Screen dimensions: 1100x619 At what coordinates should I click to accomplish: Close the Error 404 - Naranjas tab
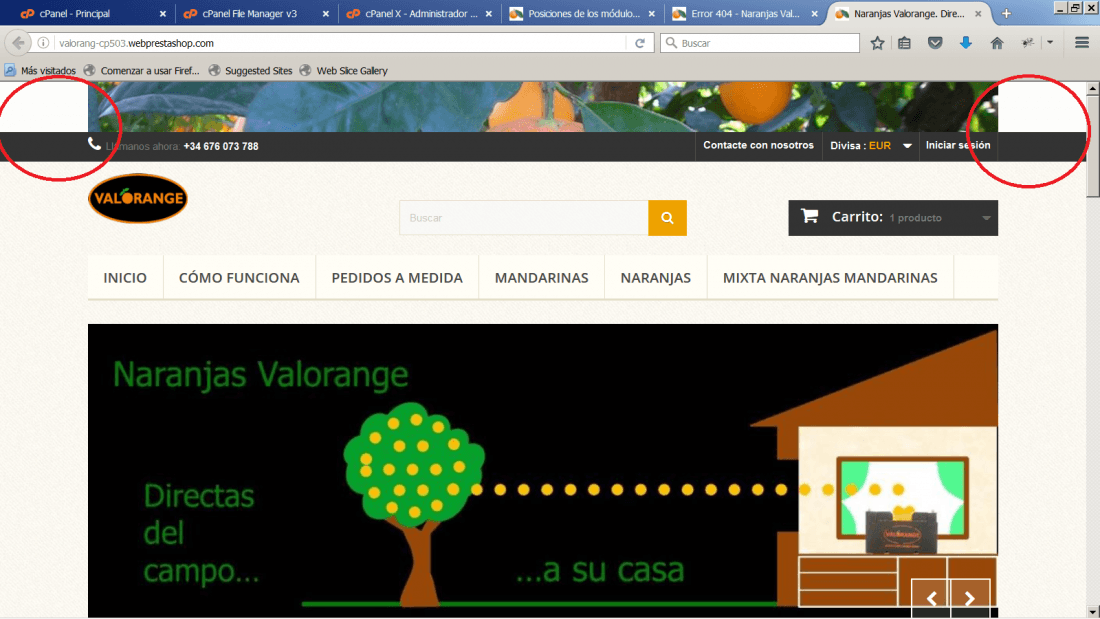pyautogui.click(x=814, y=13)
